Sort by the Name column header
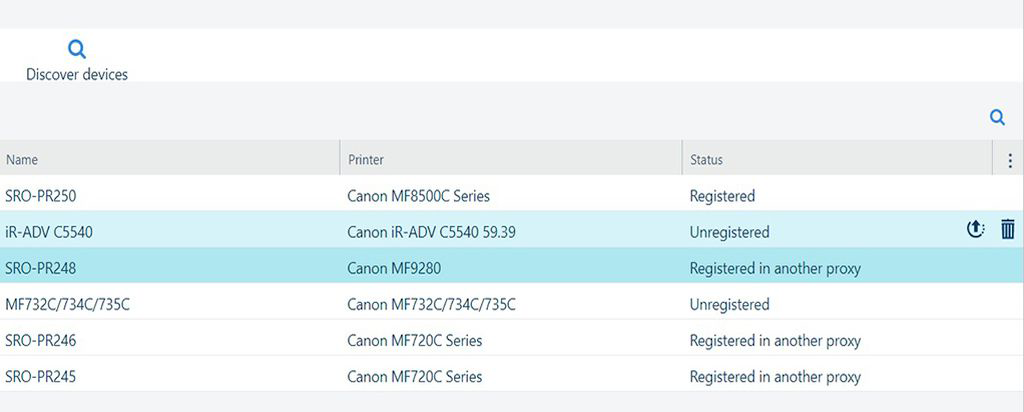This screenshot has width=1024, height=412. coord(22,160)
